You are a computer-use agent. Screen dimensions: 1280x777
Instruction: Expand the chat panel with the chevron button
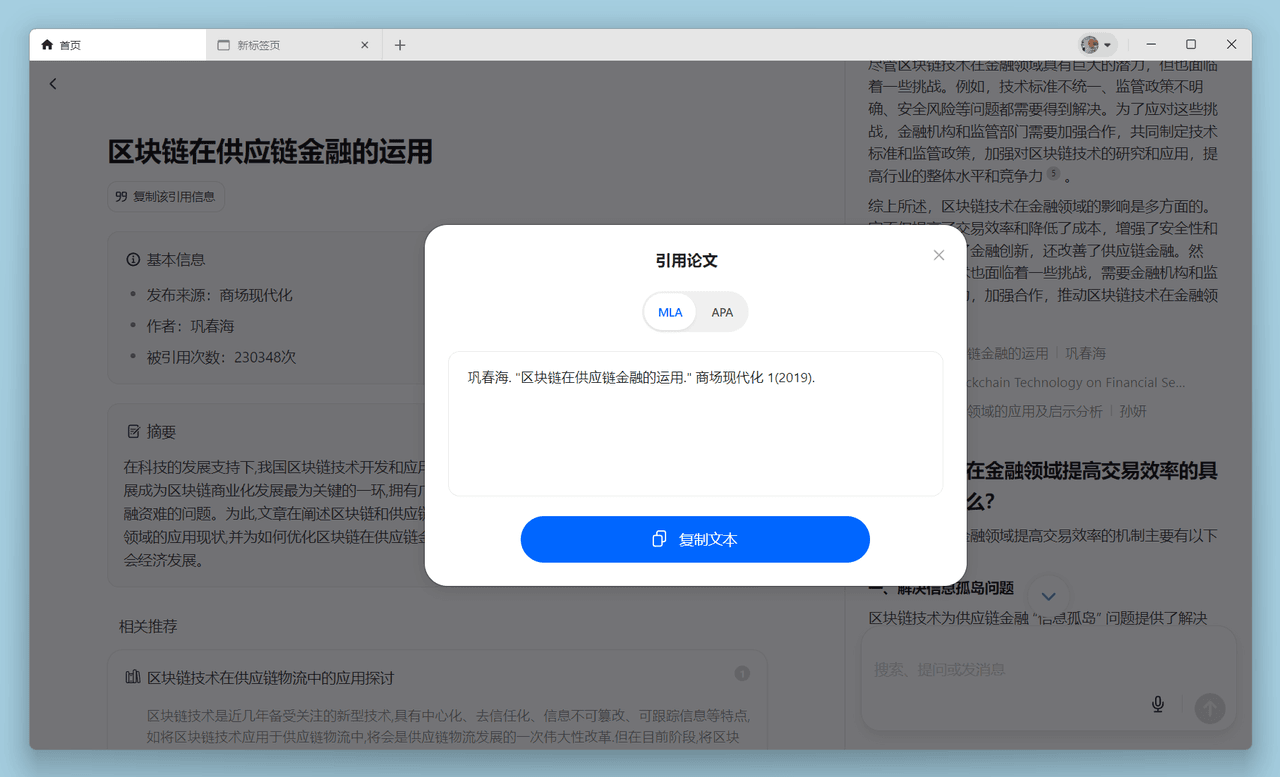(x=1049, y=594)
